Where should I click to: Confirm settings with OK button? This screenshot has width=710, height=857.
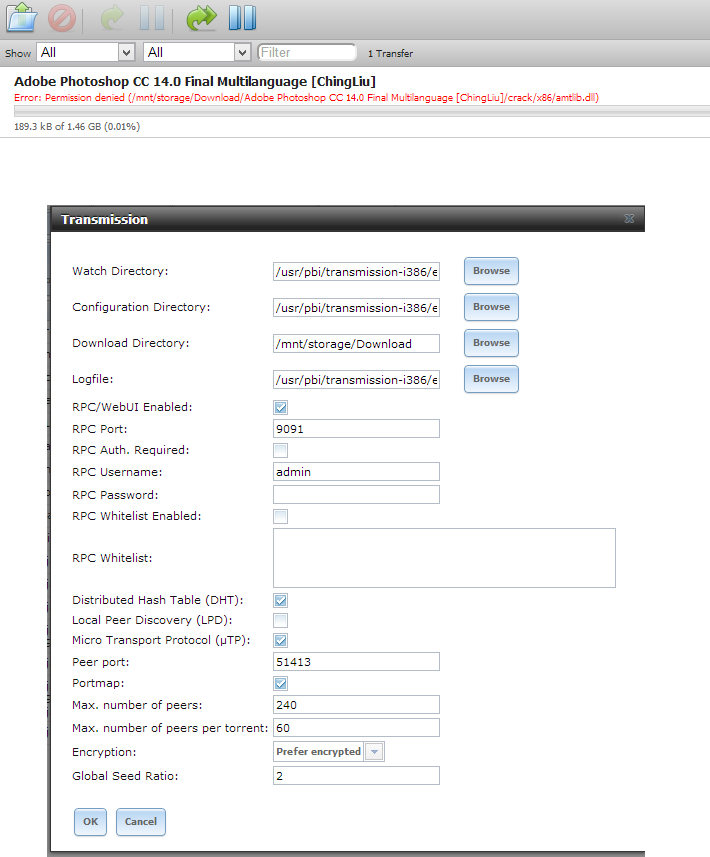(90, 822)
